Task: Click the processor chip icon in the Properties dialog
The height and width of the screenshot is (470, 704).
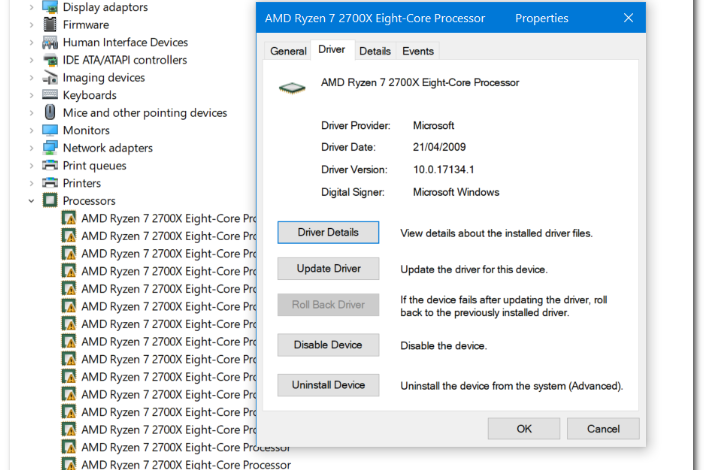Action: [x=291, y=88]
